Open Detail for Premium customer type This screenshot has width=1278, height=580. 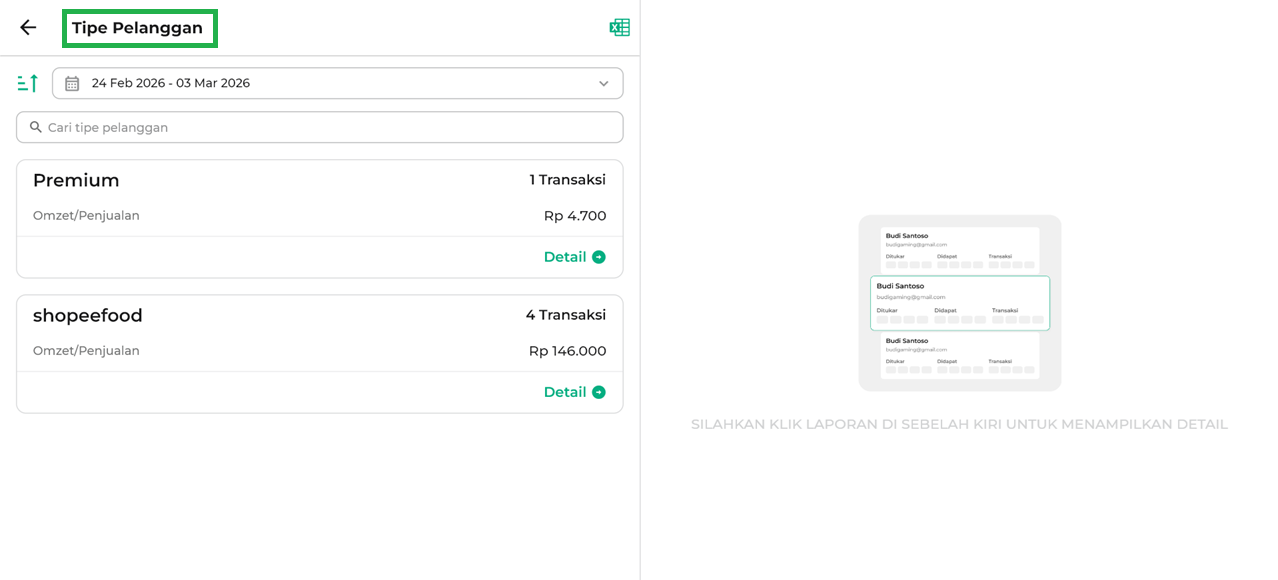[565, 257]
